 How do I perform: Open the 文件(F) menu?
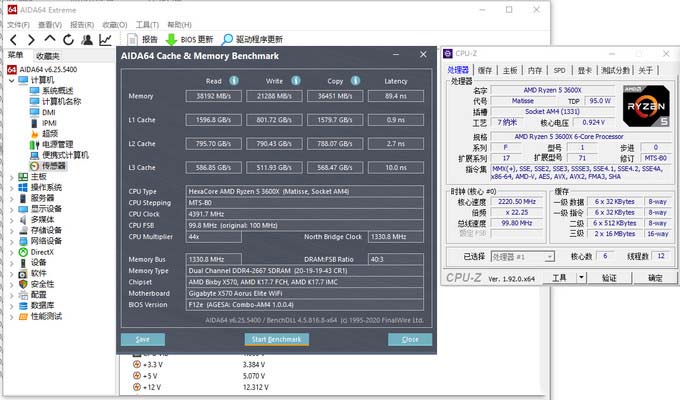click(x=18, y=25)
